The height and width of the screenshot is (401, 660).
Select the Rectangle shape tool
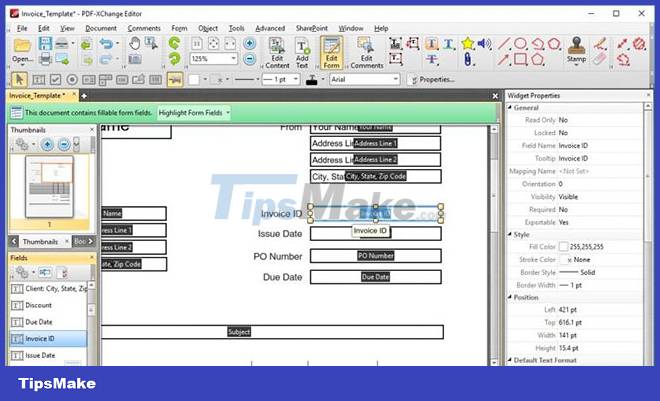point(521,59)
